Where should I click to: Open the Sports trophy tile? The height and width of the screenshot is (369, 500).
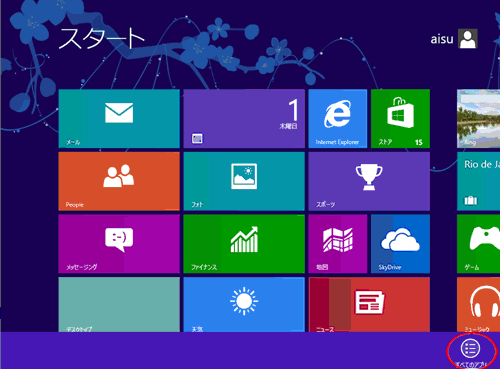[369, 181]
